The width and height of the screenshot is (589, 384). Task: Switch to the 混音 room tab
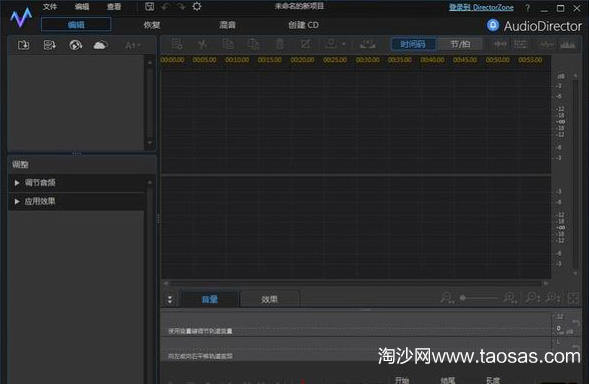pyautogui.click(x=227, y=25)
